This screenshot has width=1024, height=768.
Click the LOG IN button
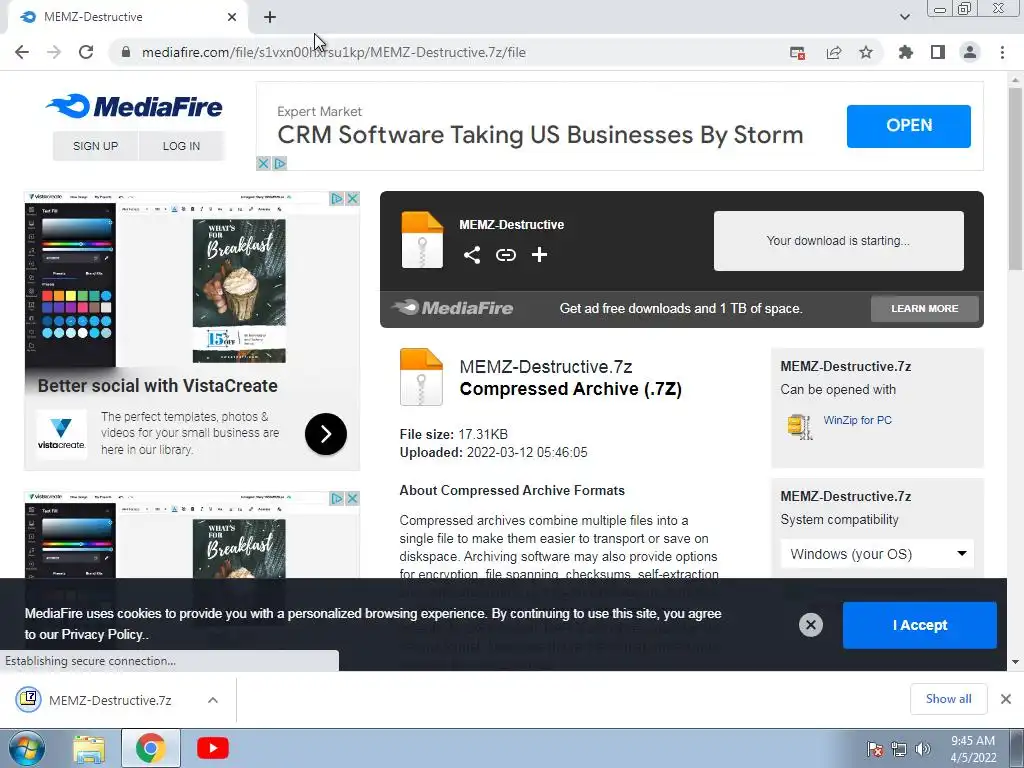(x=181, y=146)
